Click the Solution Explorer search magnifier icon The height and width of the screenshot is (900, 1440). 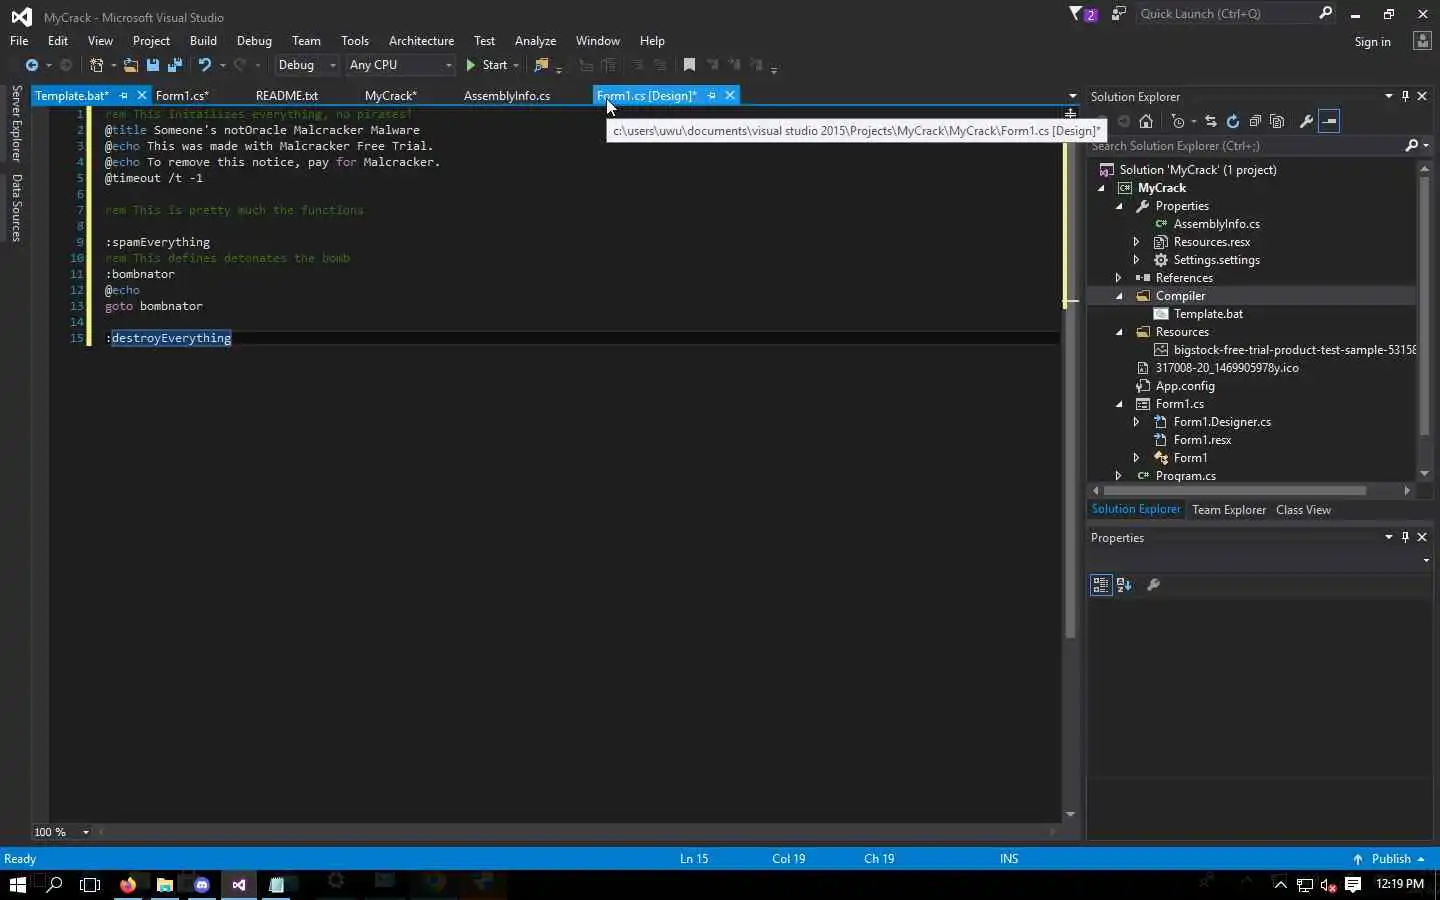coord(1411,146)
